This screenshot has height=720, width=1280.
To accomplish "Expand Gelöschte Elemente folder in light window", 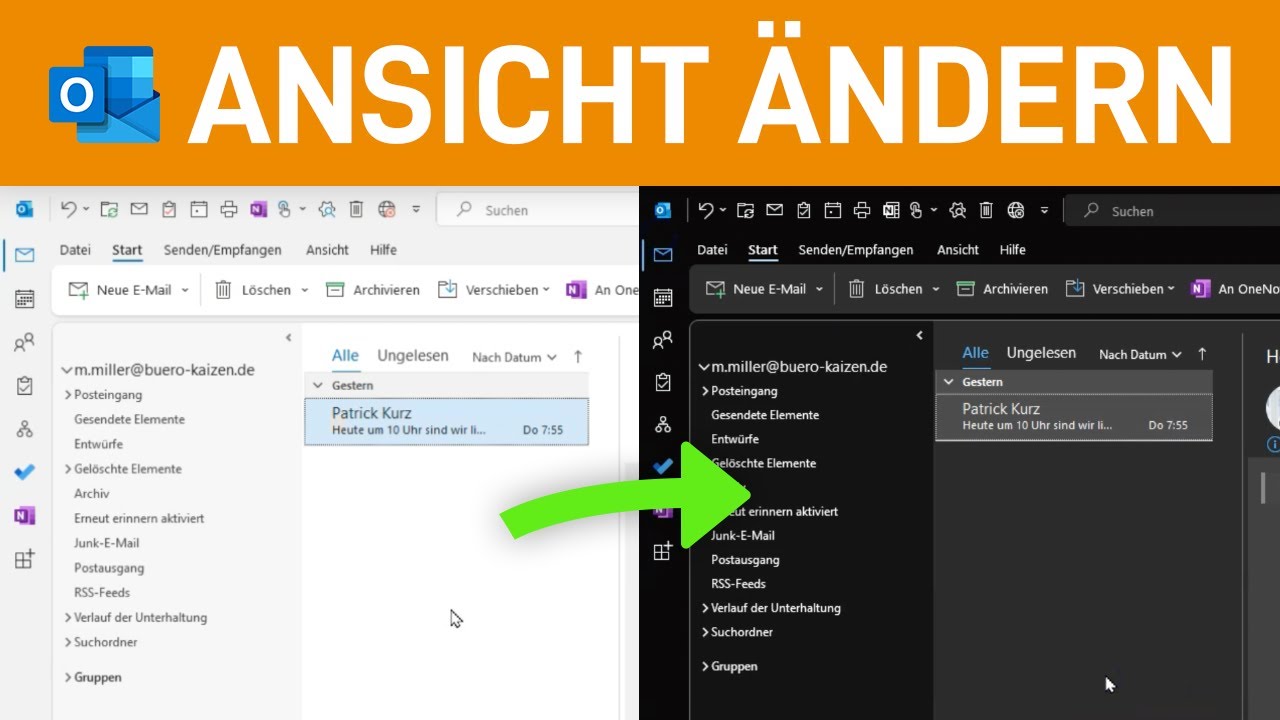I will [x=68, y=469].
